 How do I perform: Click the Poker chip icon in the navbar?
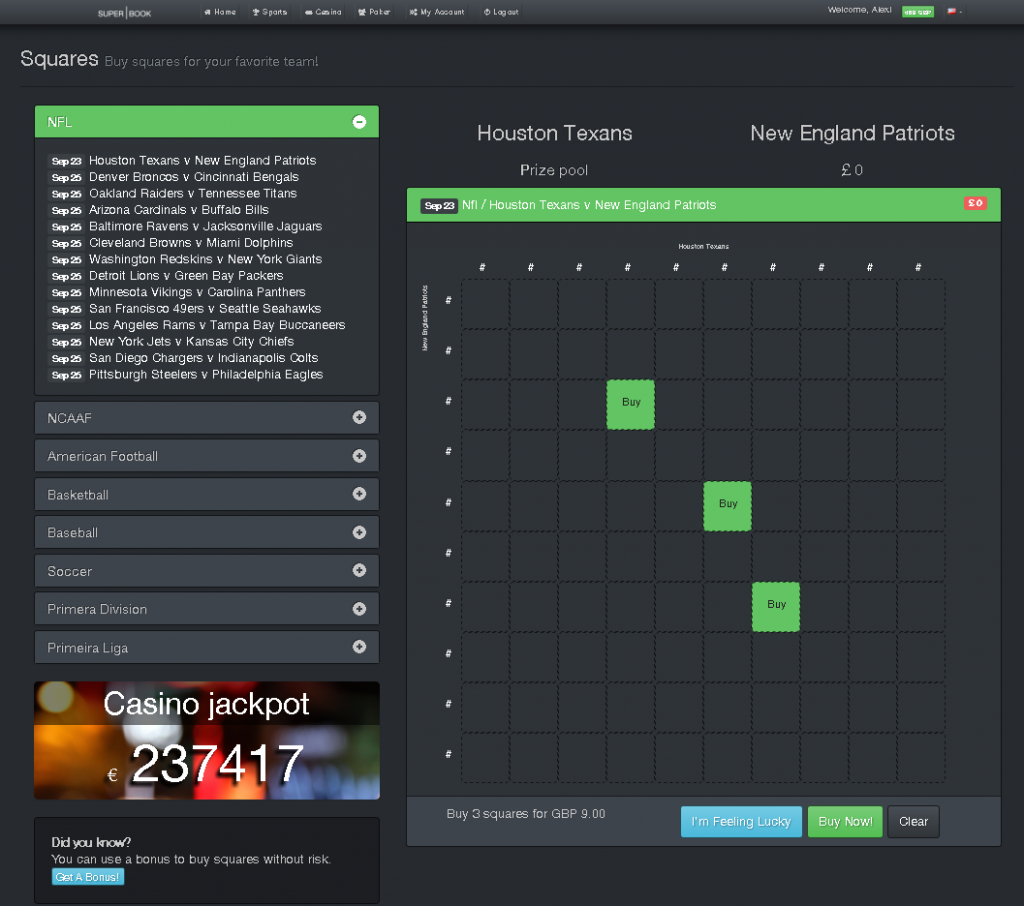point(364,12)
